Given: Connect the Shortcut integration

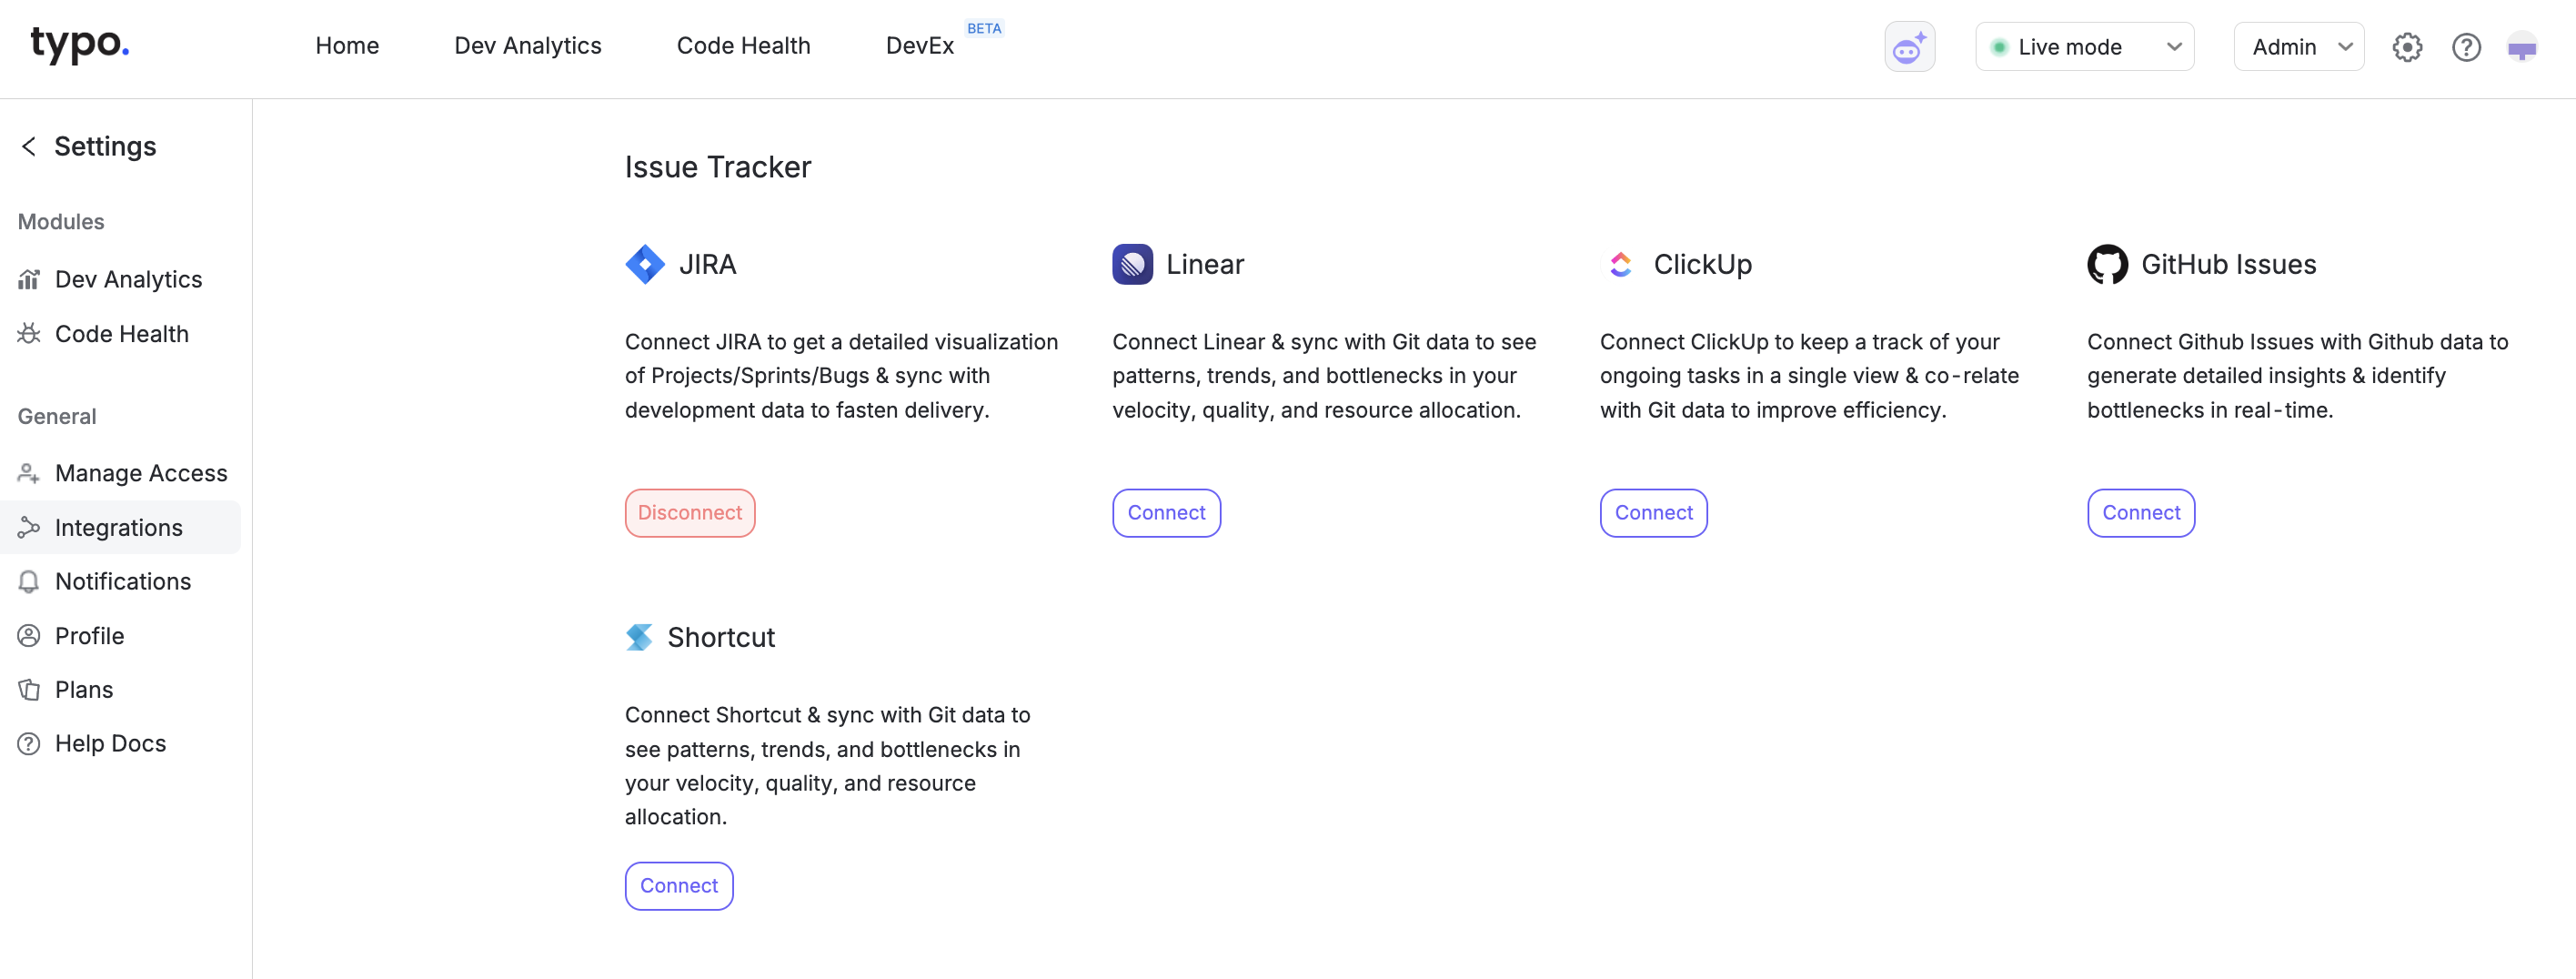Looking at the screenshot, I should [x=679, y=886].
